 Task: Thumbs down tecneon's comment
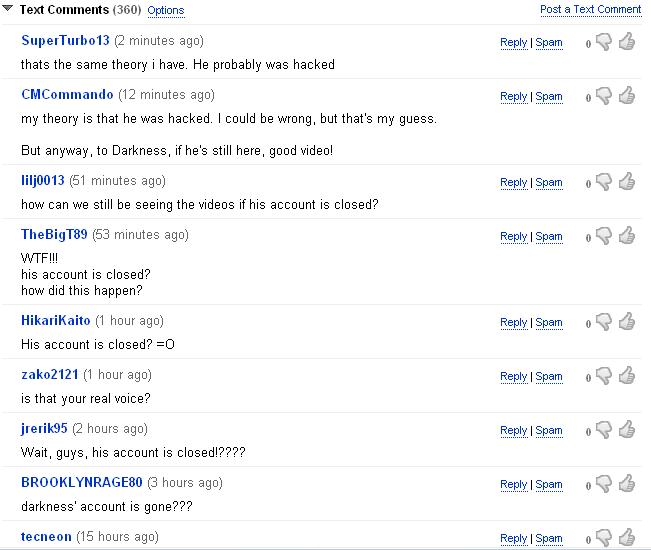click(x=604, y=538)
